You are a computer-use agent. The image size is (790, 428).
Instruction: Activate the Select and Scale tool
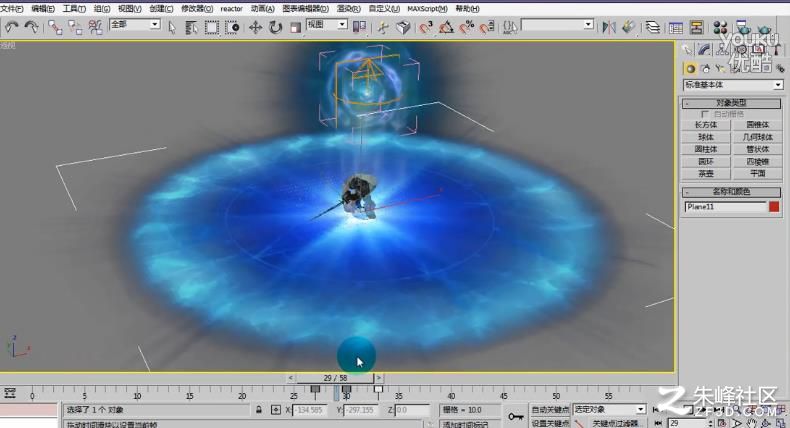[295, 28]
